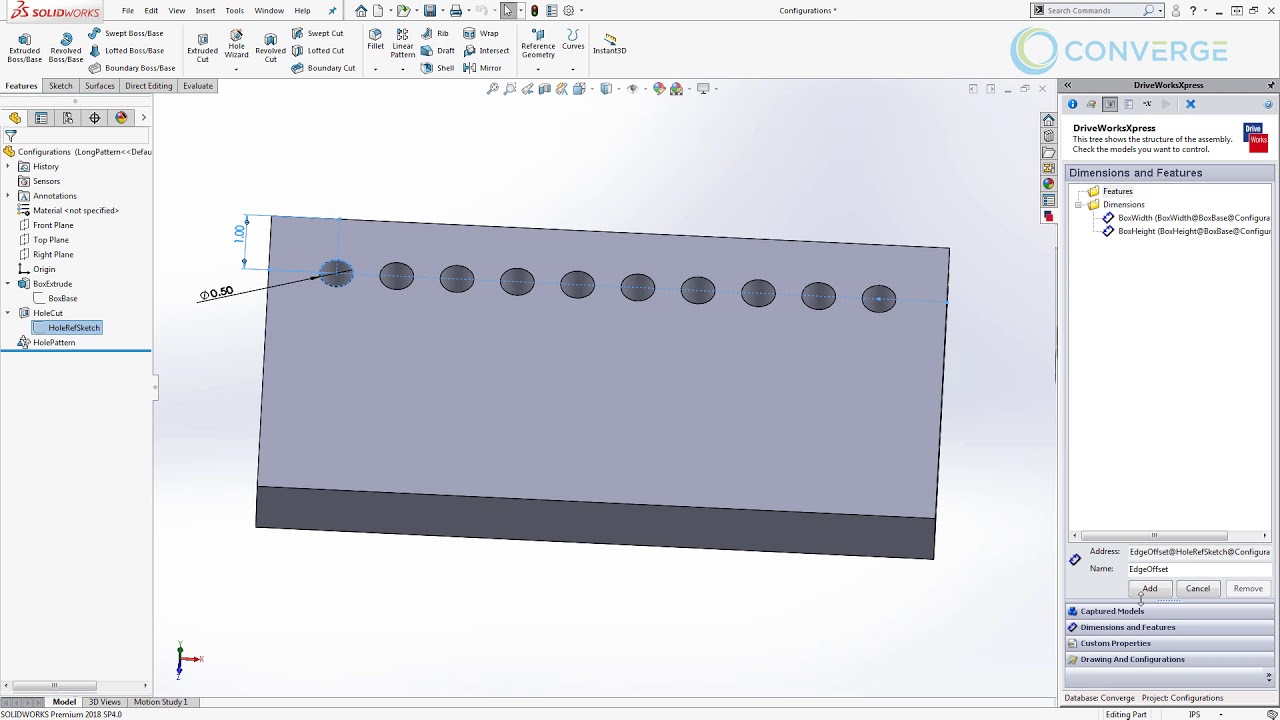Apply the Fillet tool
Image resolution: width=1280 pixels, height=720 pixels.
tap(375, 40)
